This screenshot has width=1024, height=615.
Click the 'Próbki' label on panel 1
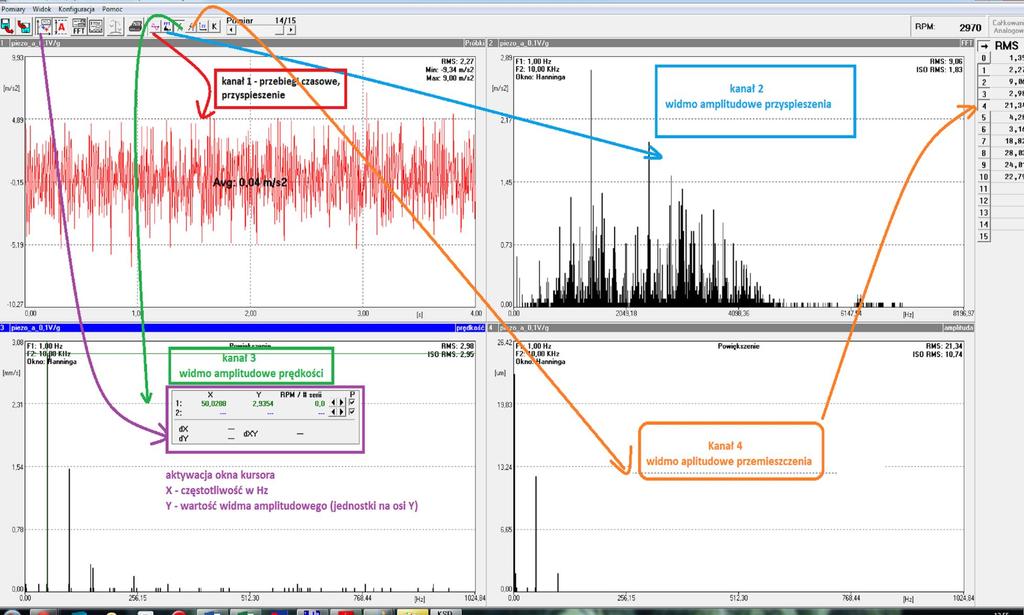pyautogui.click(x=474, y=43)
